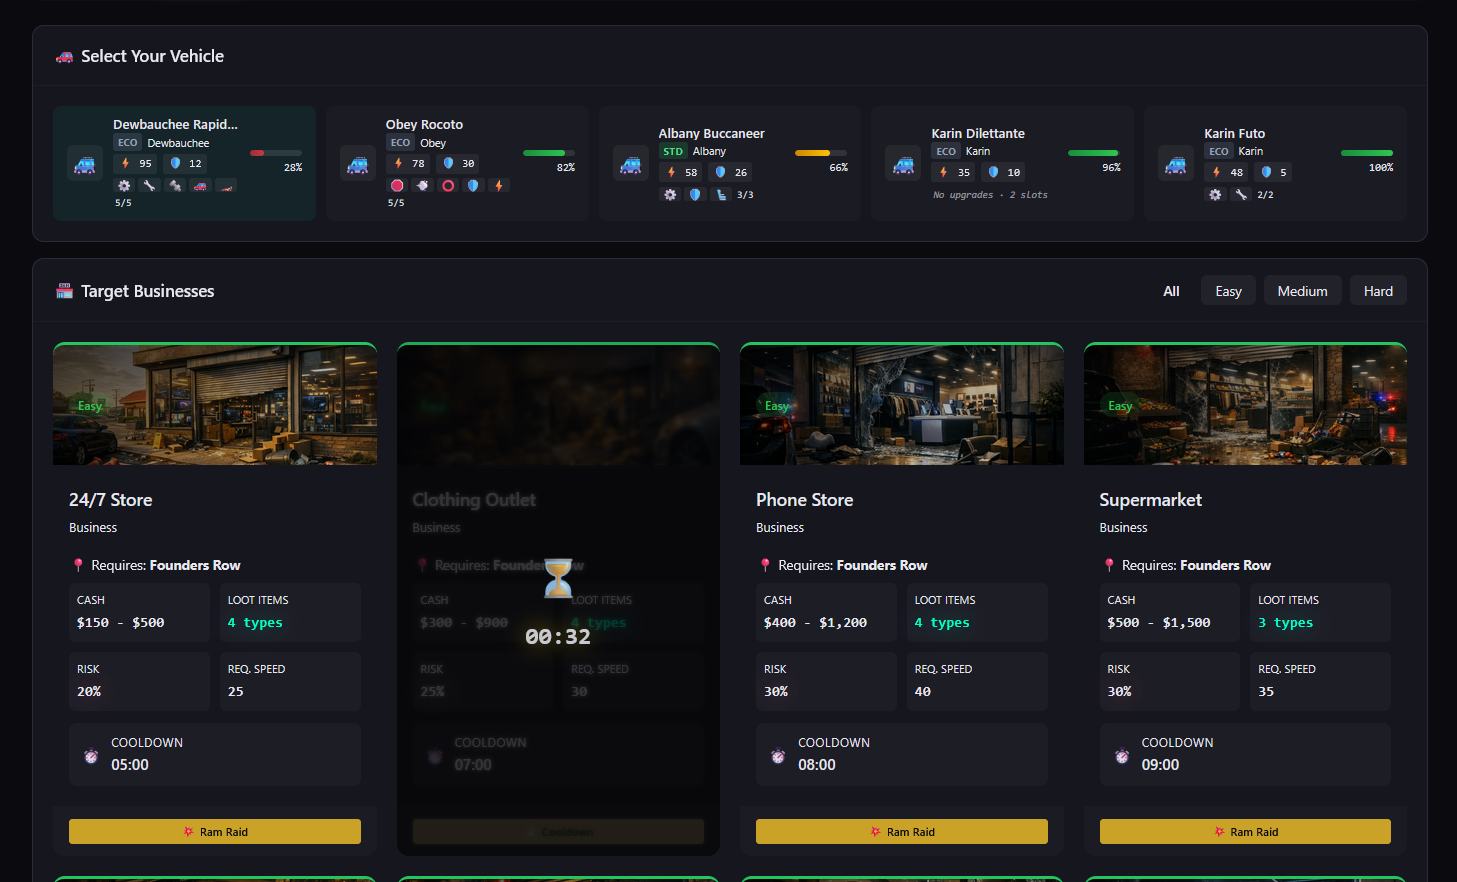Select the Dewbauchee Rapid vehicle icon
The width and height of the screenshot is (1457, 882).
(x=85, y=164)
